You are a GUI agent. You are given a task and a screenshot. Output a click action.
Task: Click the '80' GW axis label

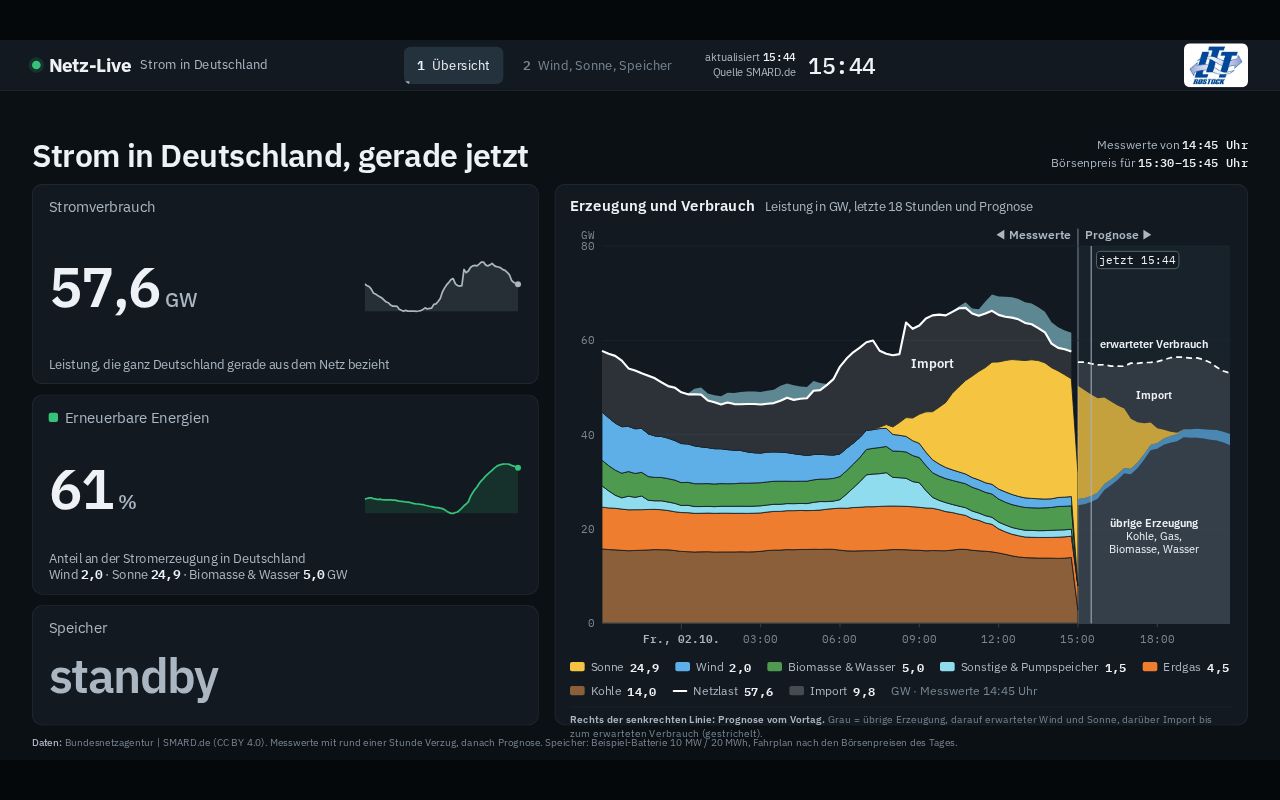(x=588, y=246)
